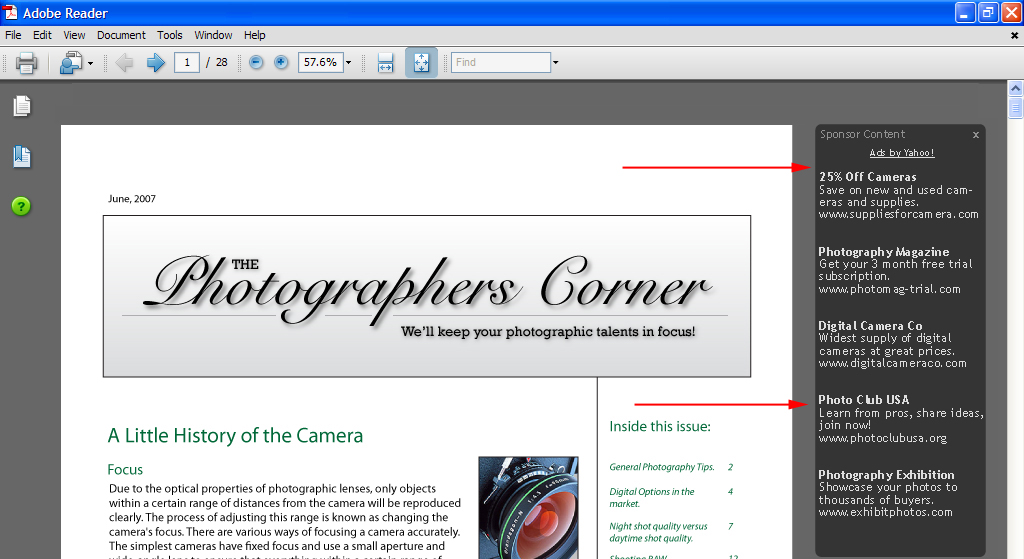Click the Adobe Reader title bar icon

pos(10,12)
